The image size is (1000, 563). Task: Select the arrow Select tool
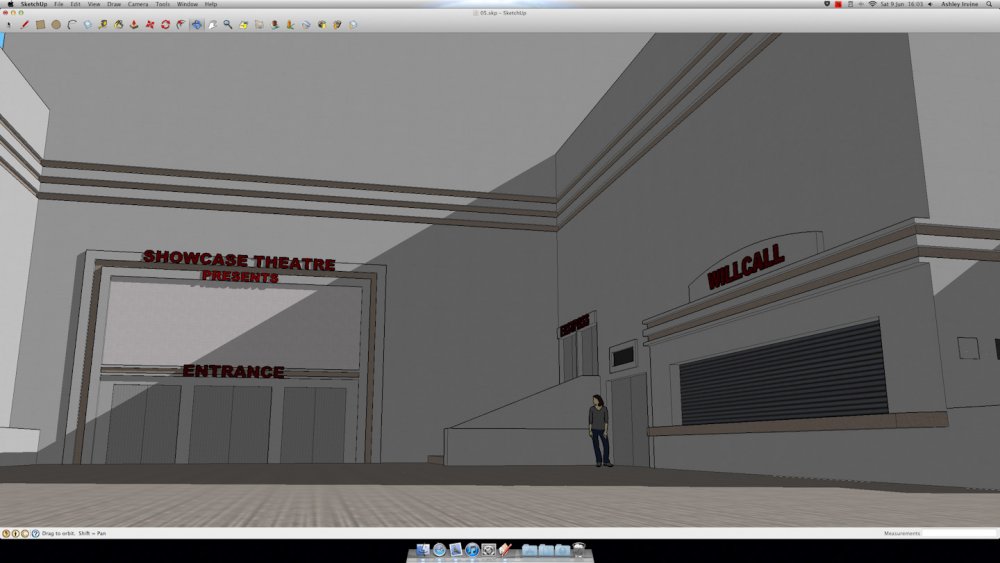tap(9, 24)
